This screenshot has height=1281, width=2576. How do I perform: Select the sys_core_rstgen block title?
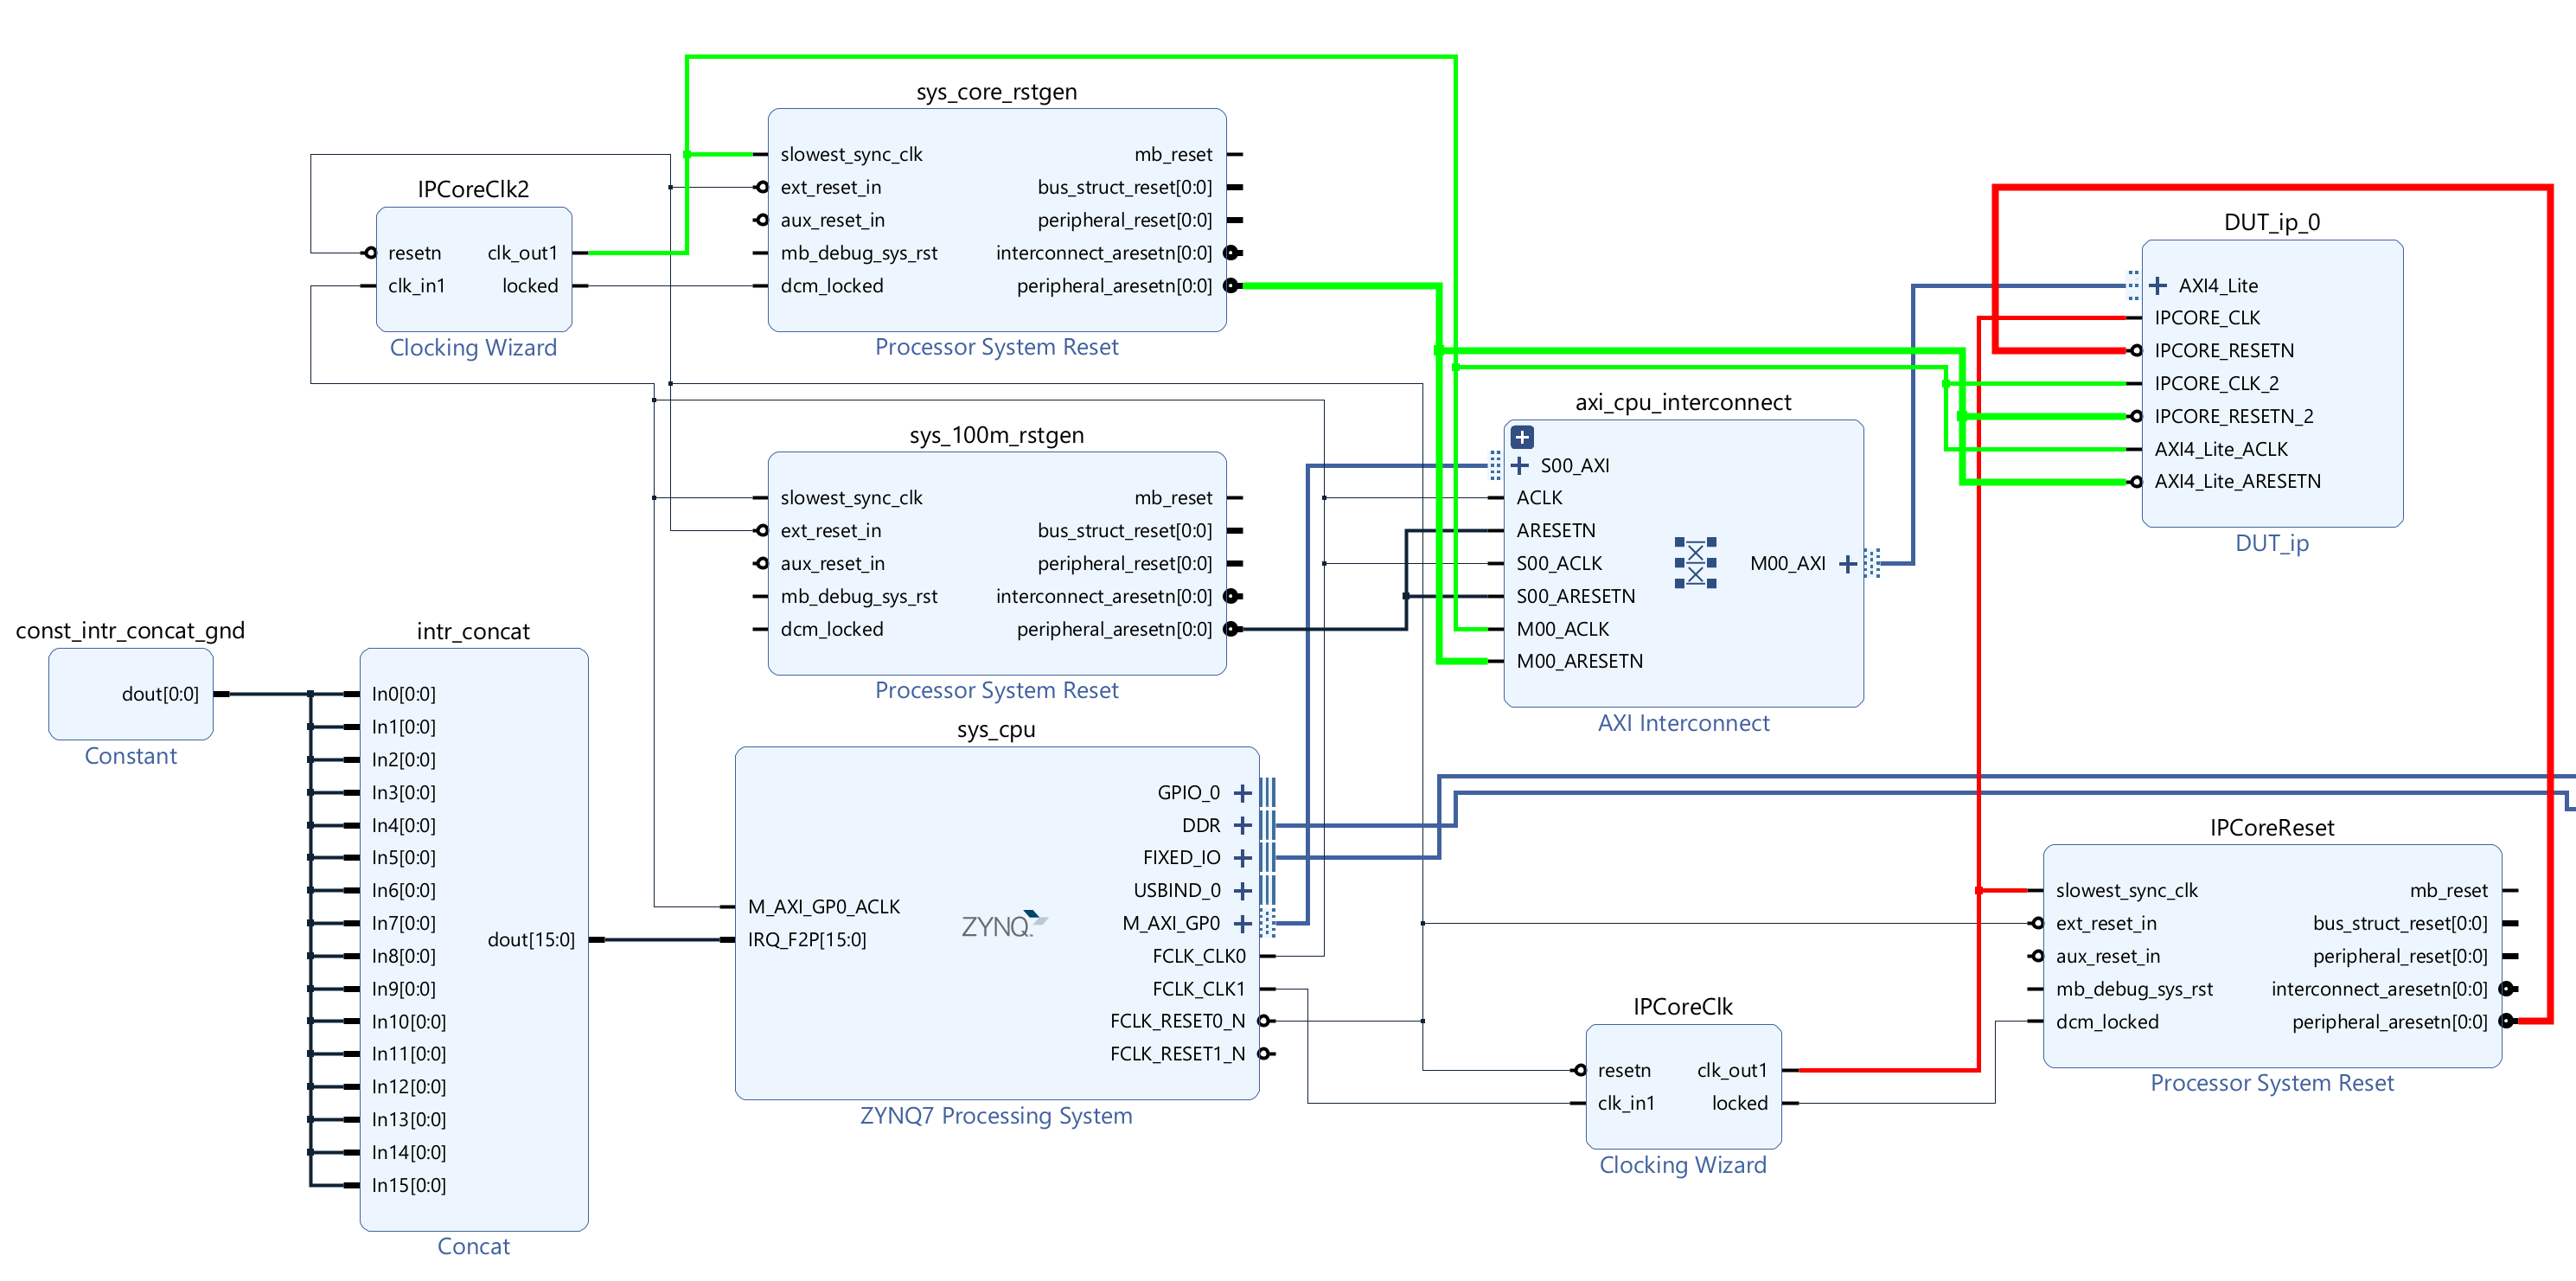pyautogui.click(x=996, y=92)
